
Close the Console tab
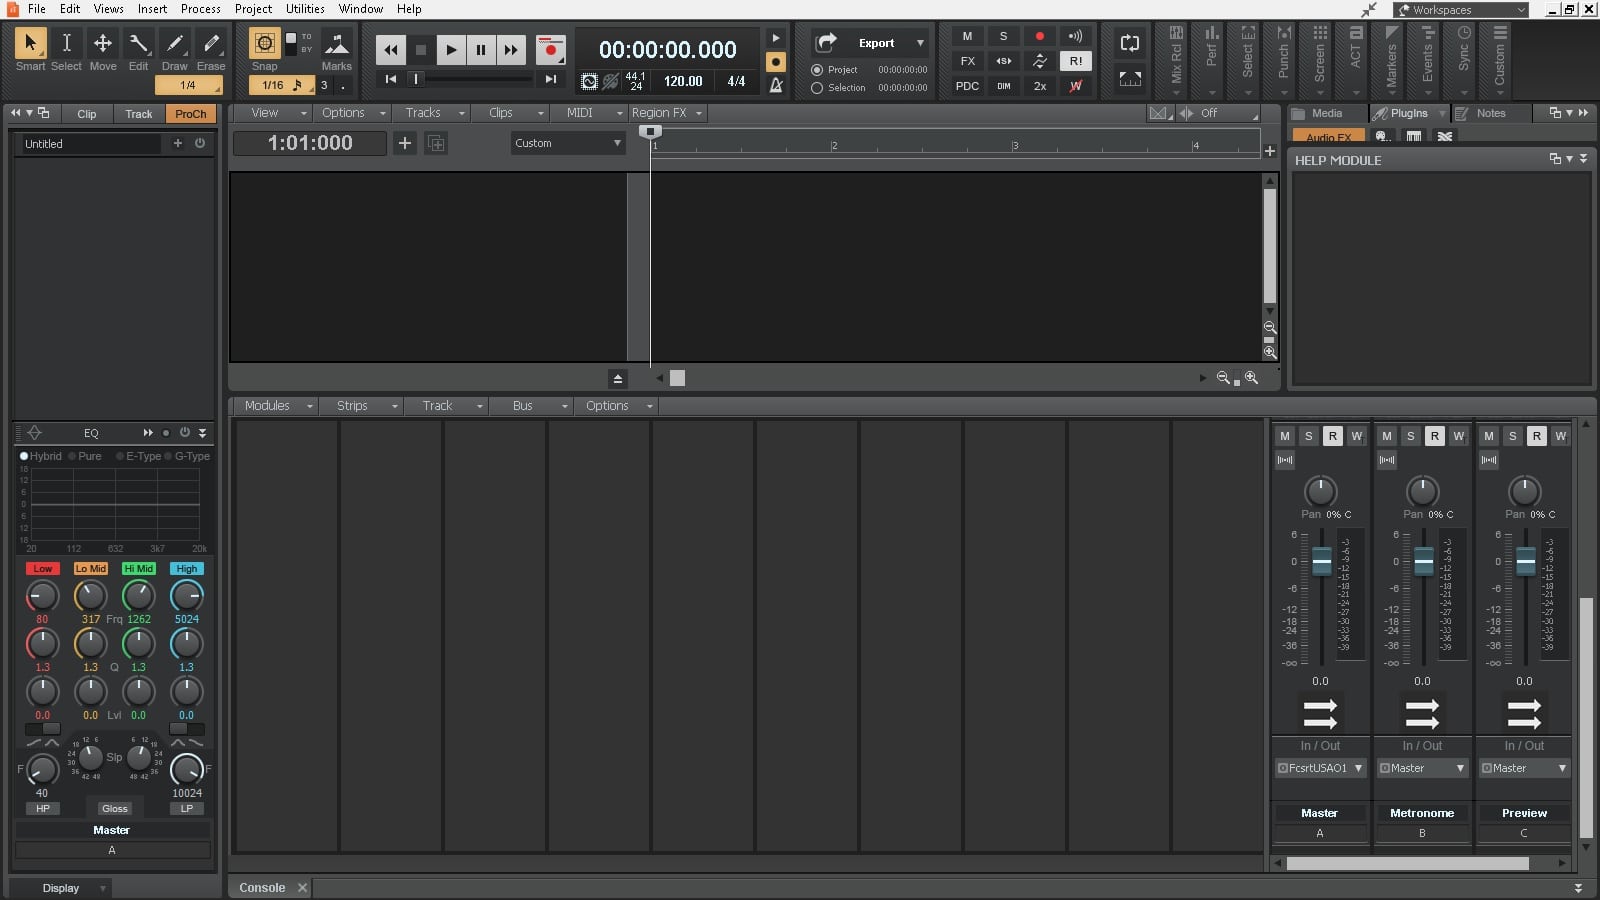click(302, 888)
